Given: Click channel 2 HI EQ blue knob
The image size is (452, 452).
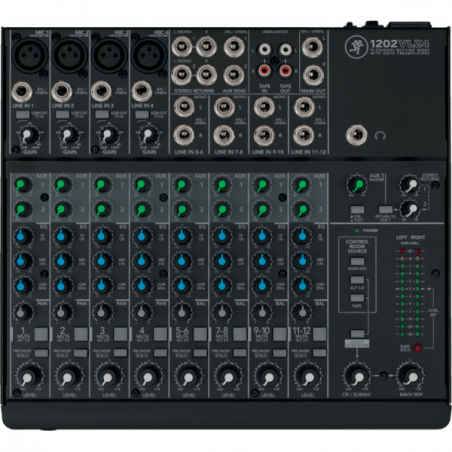Looking at the screenshot, I should 62,236.
